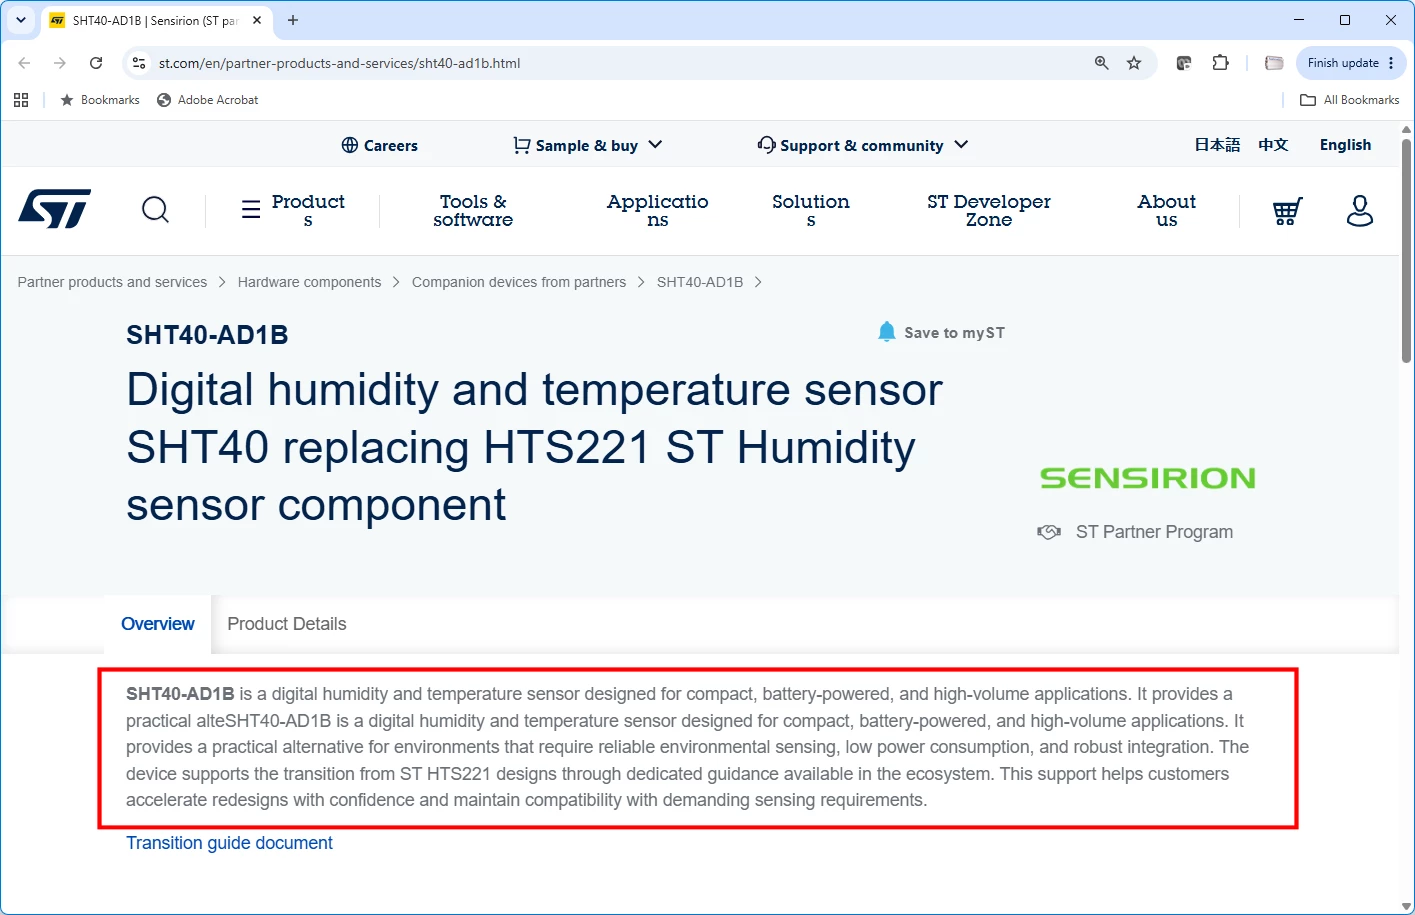Switch language to Japanese
1415x915 pixels.
click(x=1217, y=145)
